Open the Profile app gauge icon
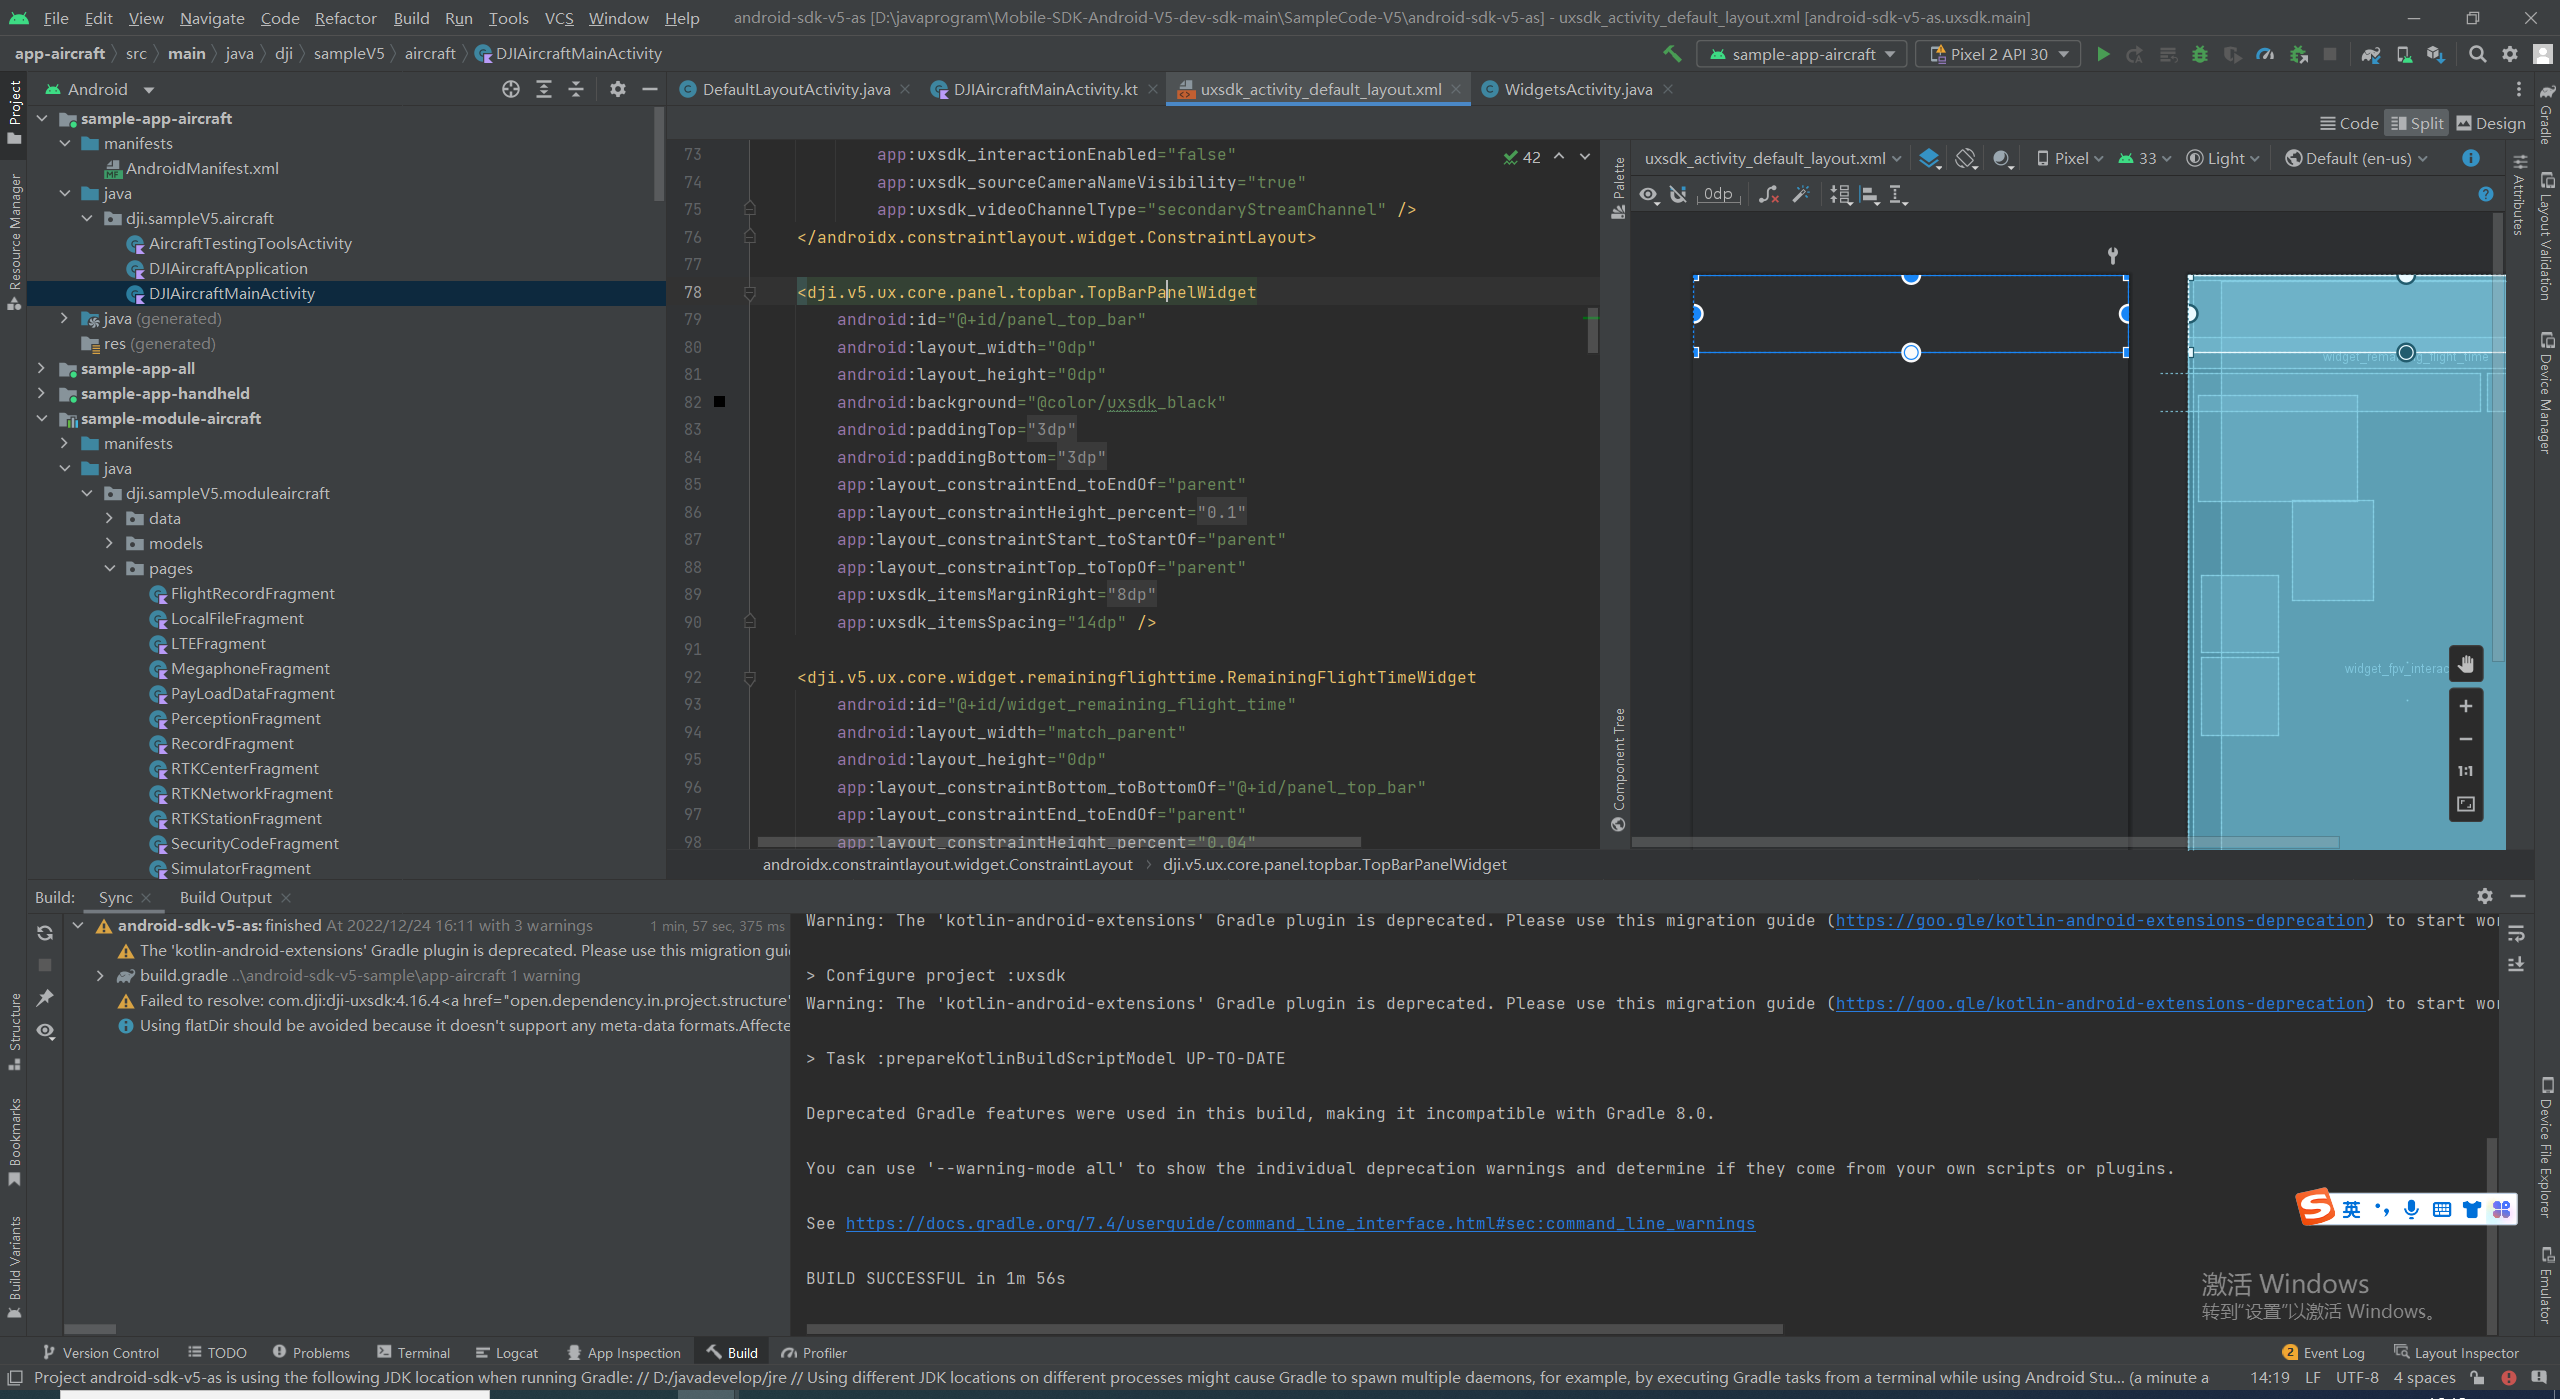This screenshot has height=1399, width=2560. pyautogui.click(x=2265, y=54)
